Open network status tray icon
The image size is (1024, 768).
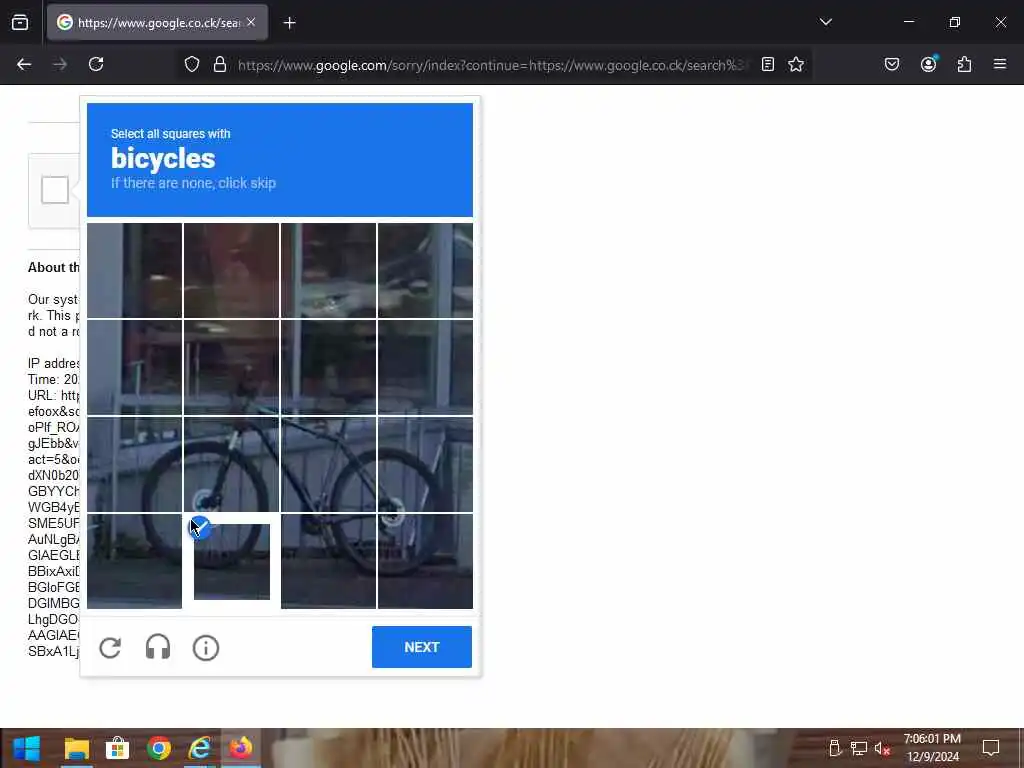pos(859,748)
